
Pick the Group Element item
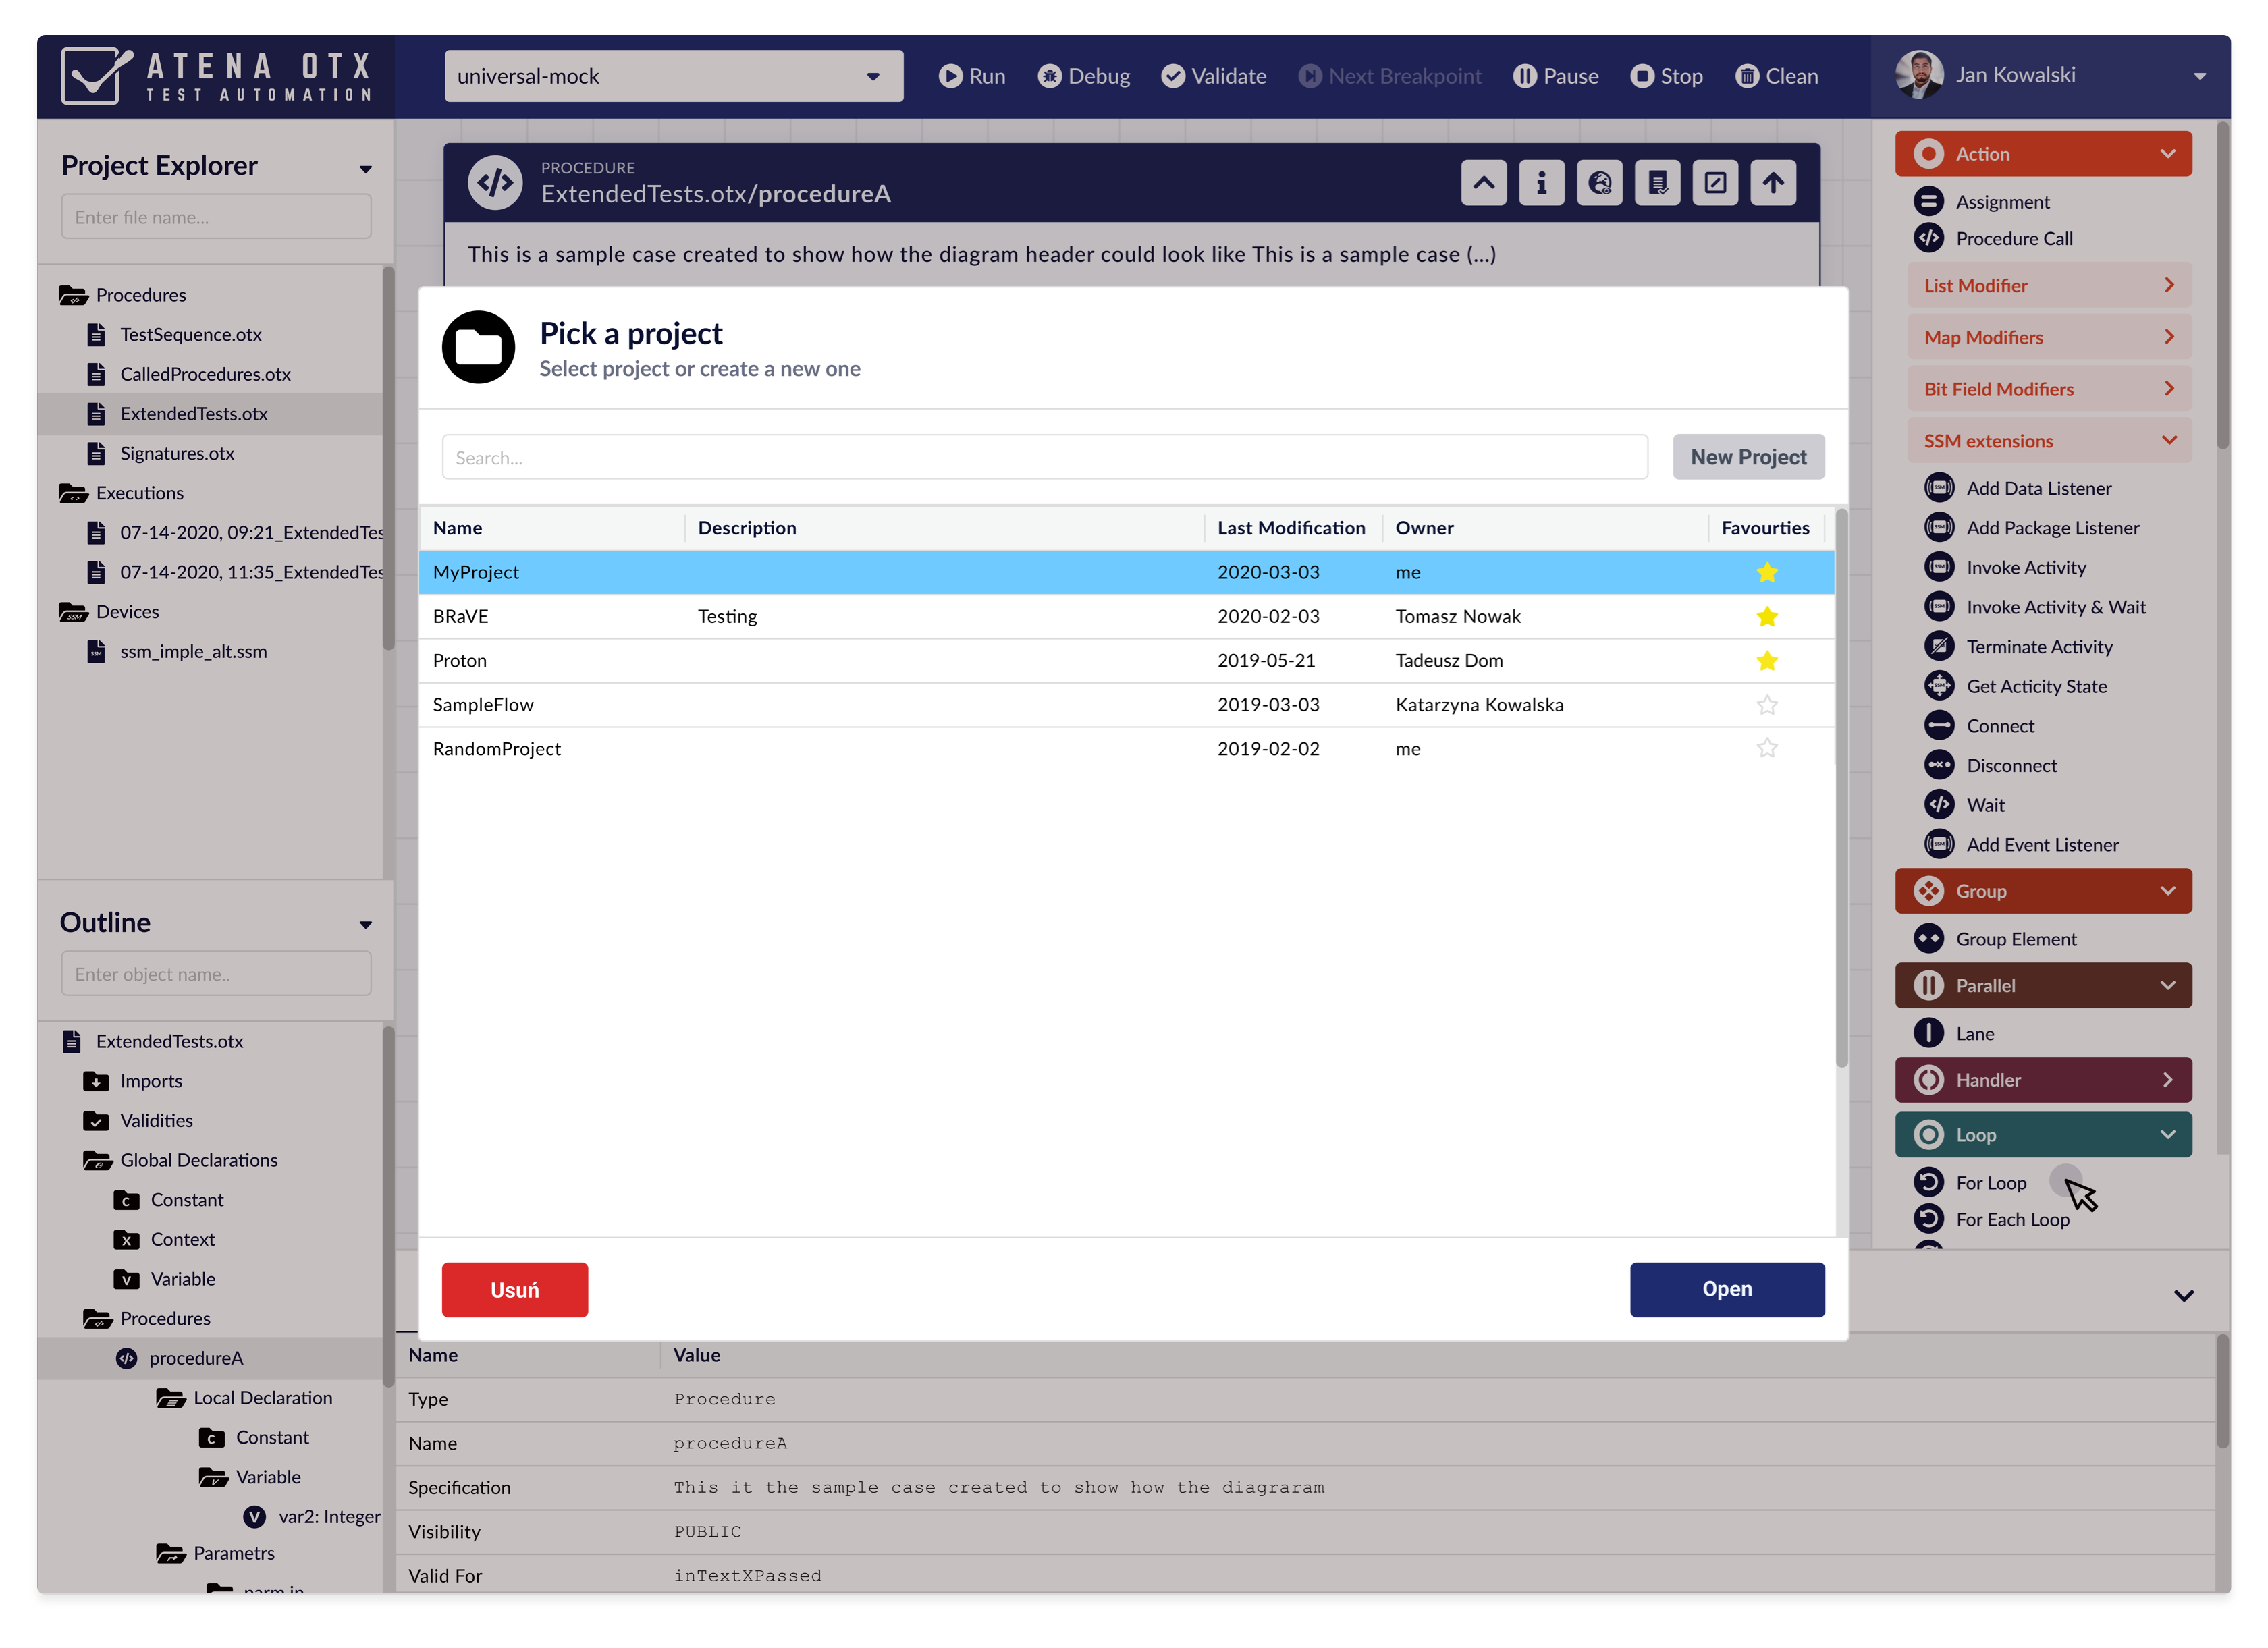(x=1996, y=939)
